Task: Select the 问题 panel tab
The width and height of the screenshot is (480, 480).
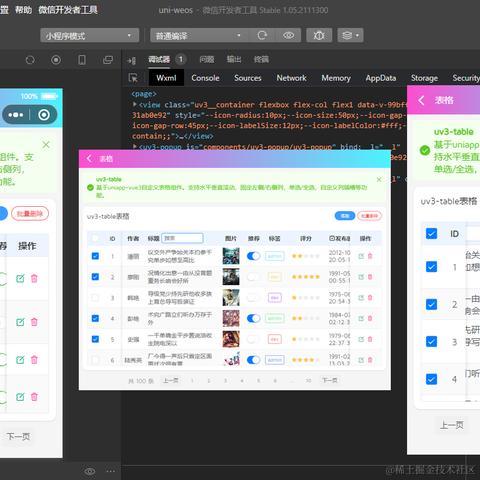Action: pos(207,59)
